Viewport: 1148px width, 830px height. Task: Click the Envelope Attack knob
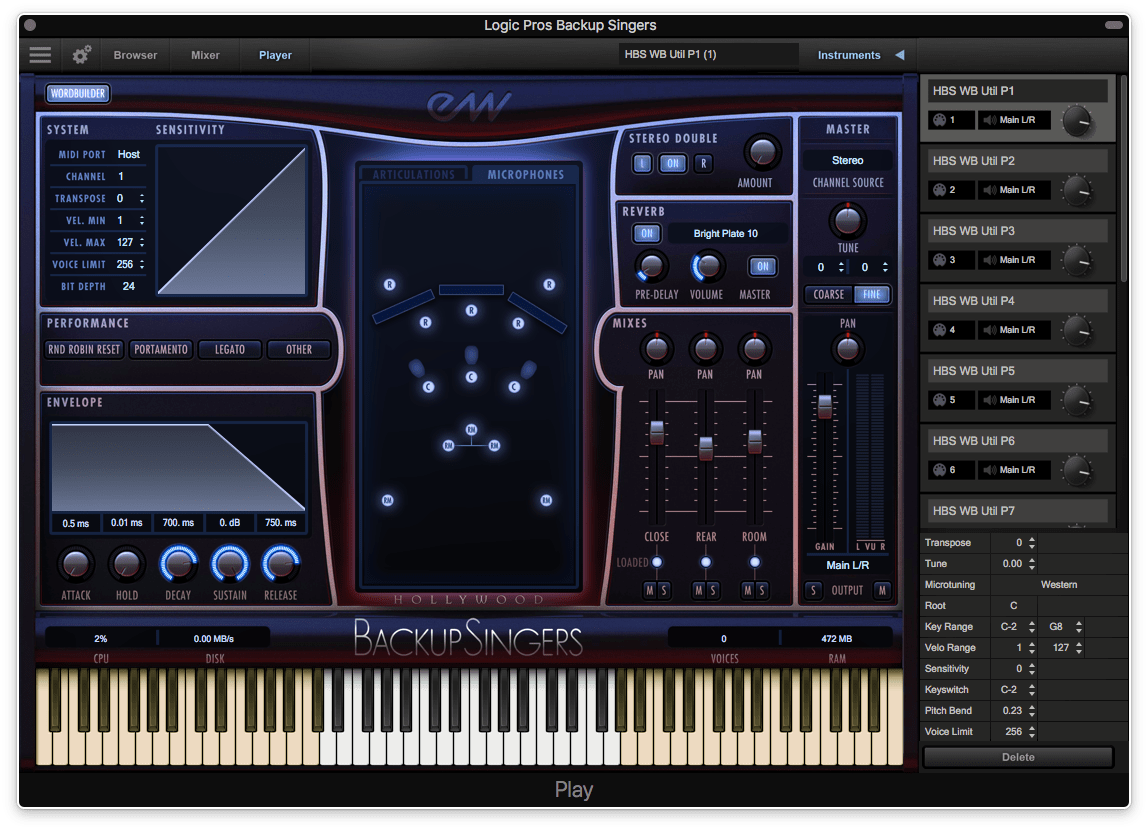point(75,564)
